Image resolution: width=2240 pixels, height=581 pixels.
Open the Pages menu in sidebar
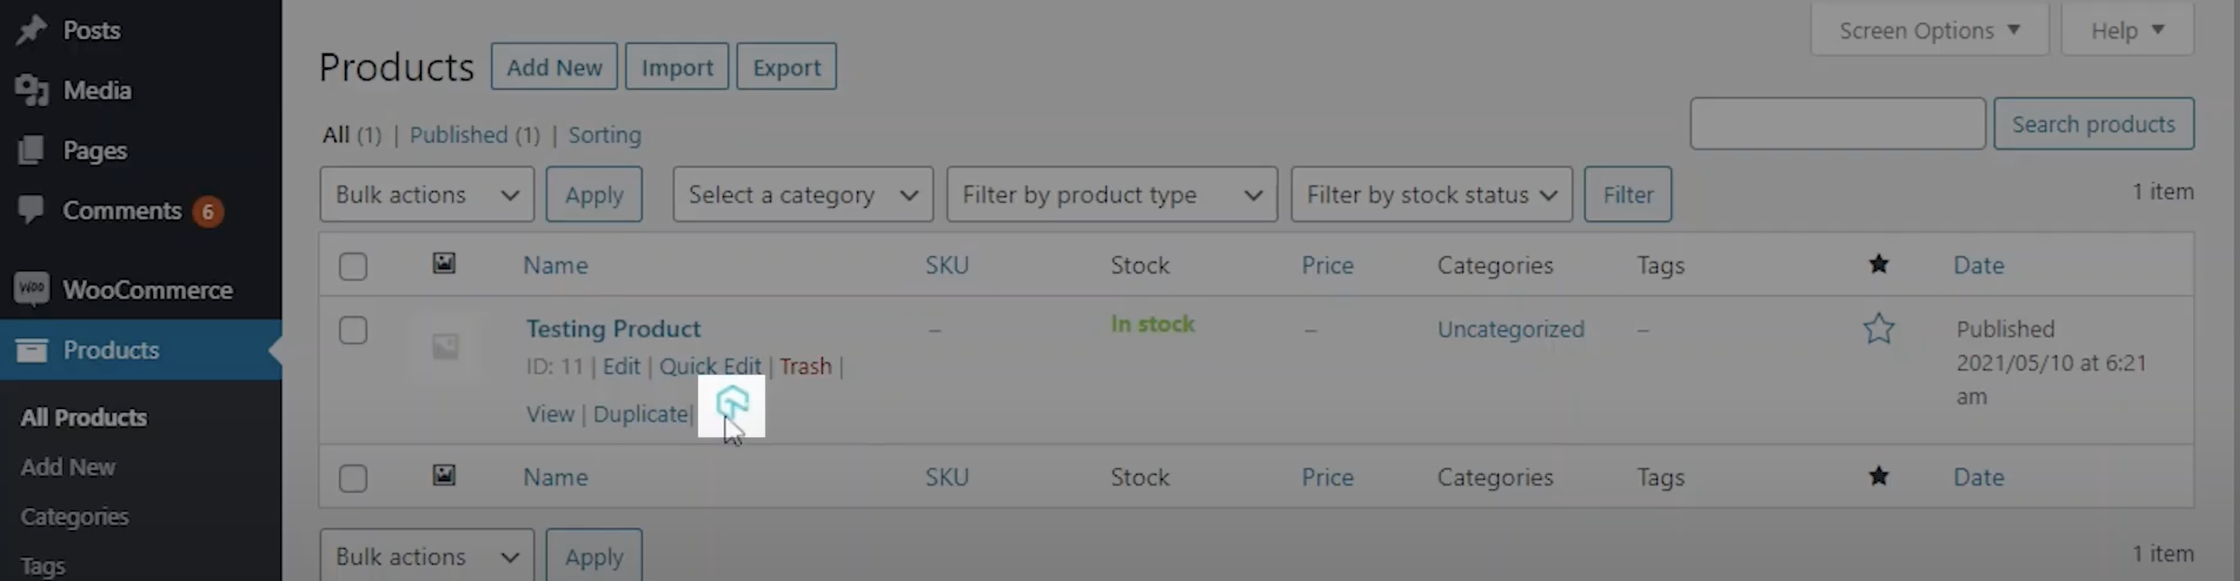point(94,150)
